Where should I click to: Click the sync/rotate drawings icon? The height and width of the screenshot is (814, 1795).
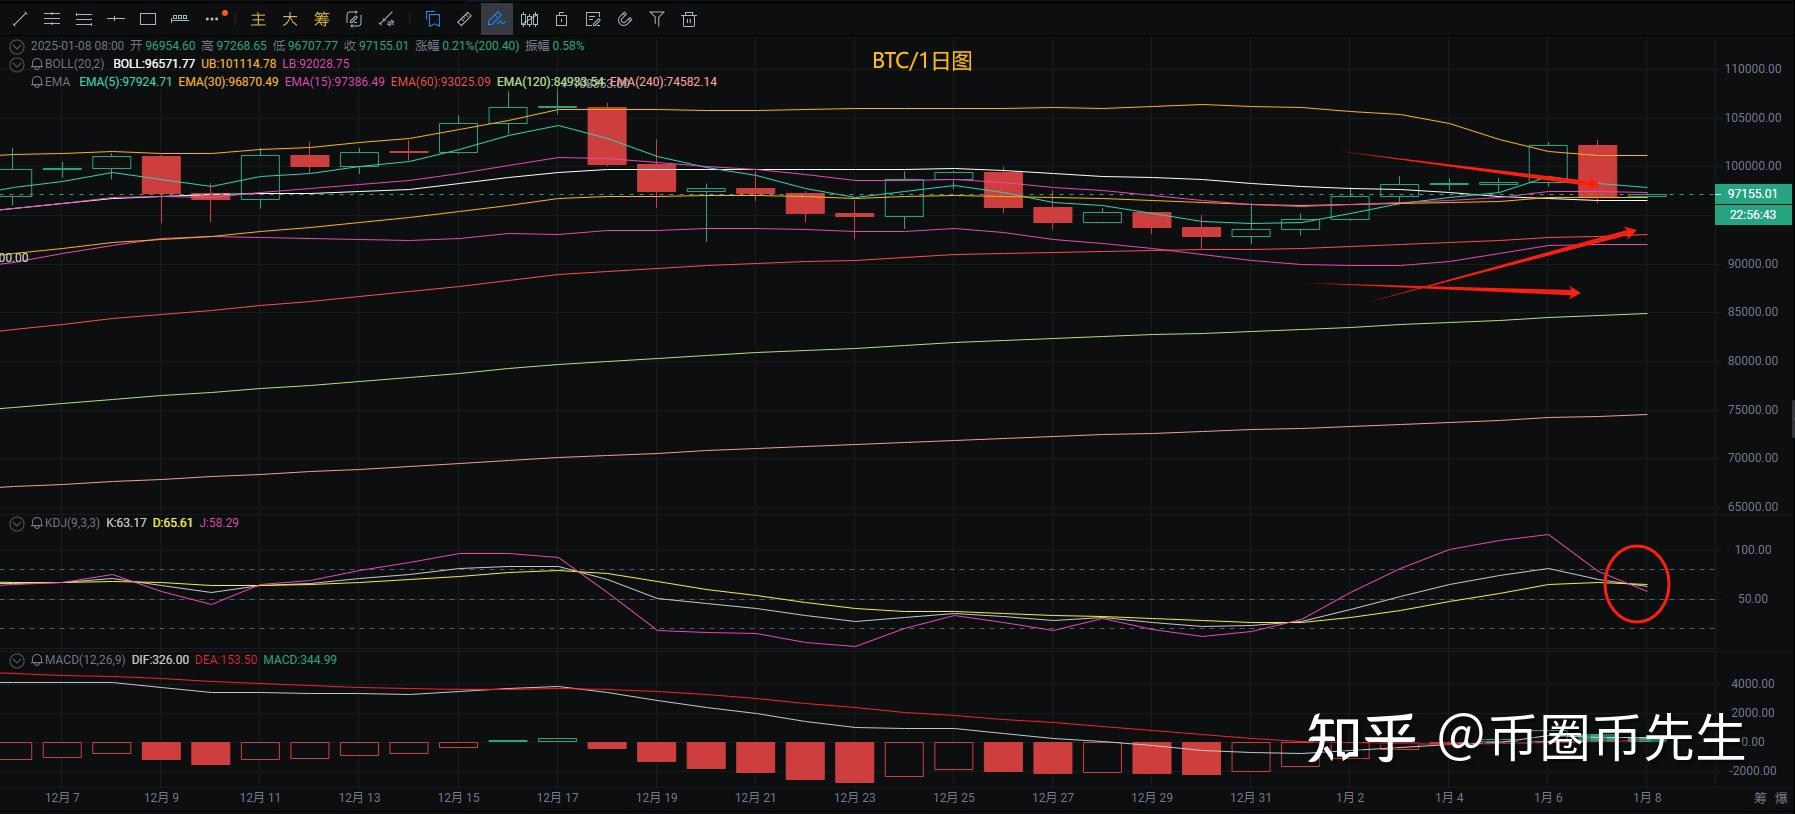[354, 19]
